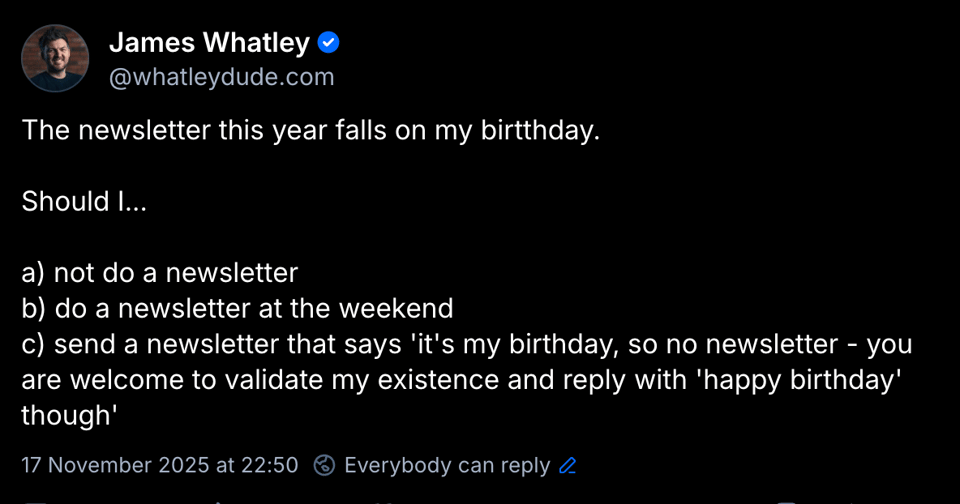Click the 'Should I...' line
The image size is (960, 504).
click(x=84, y=201)
